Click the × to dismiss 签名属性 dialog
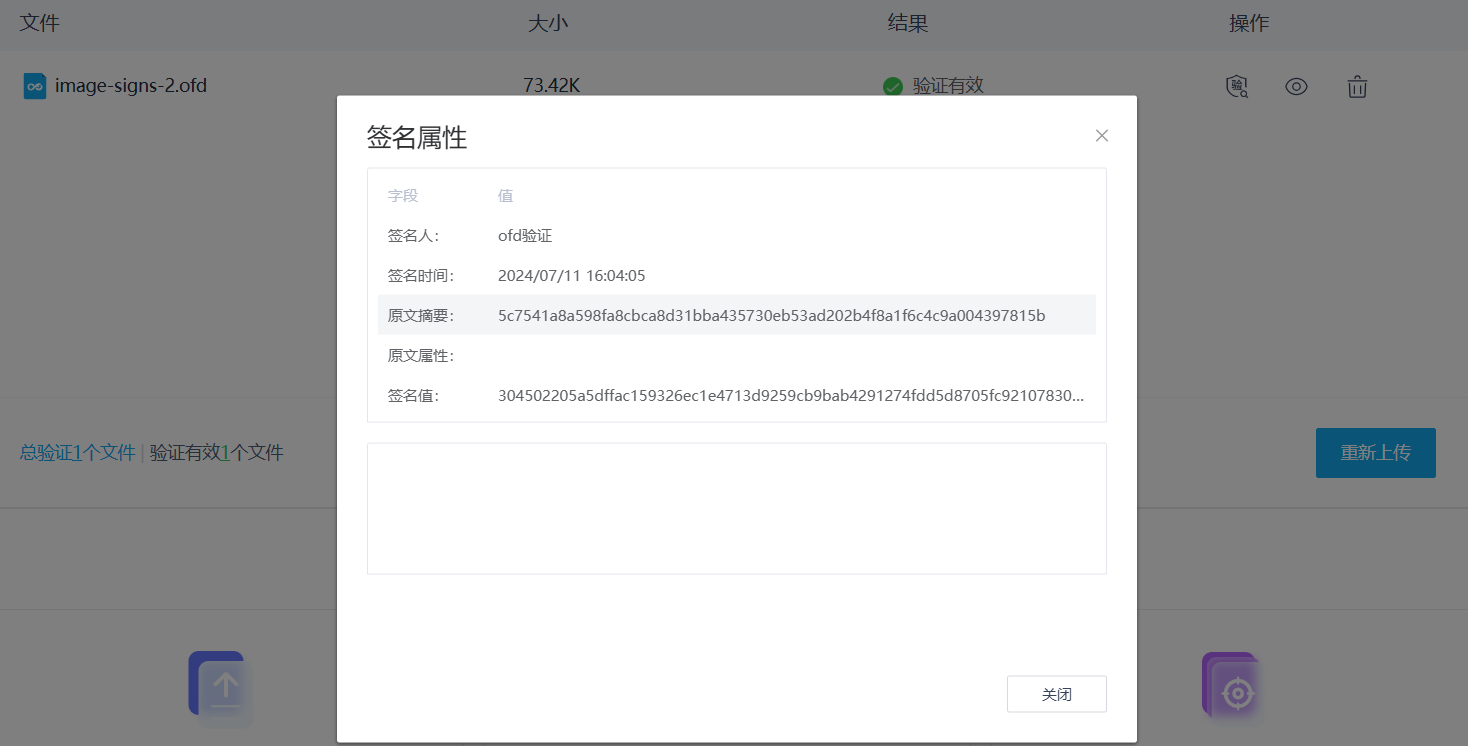The width and height of the screenshot is (1468, 746). [x=1101, y=135]
